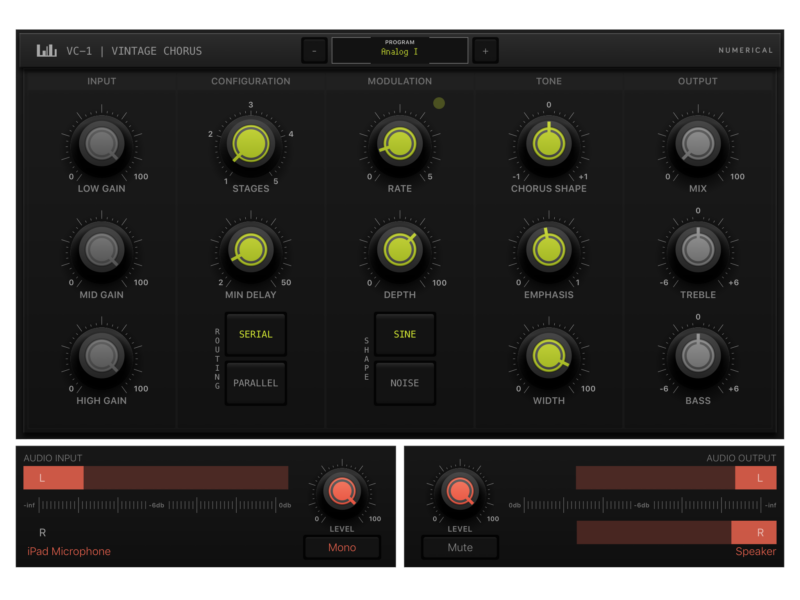Image resolution: width=800 pixels, height=600 pixels.
Task: Select Serial routing mode
Action: click(x=256, y=334)
